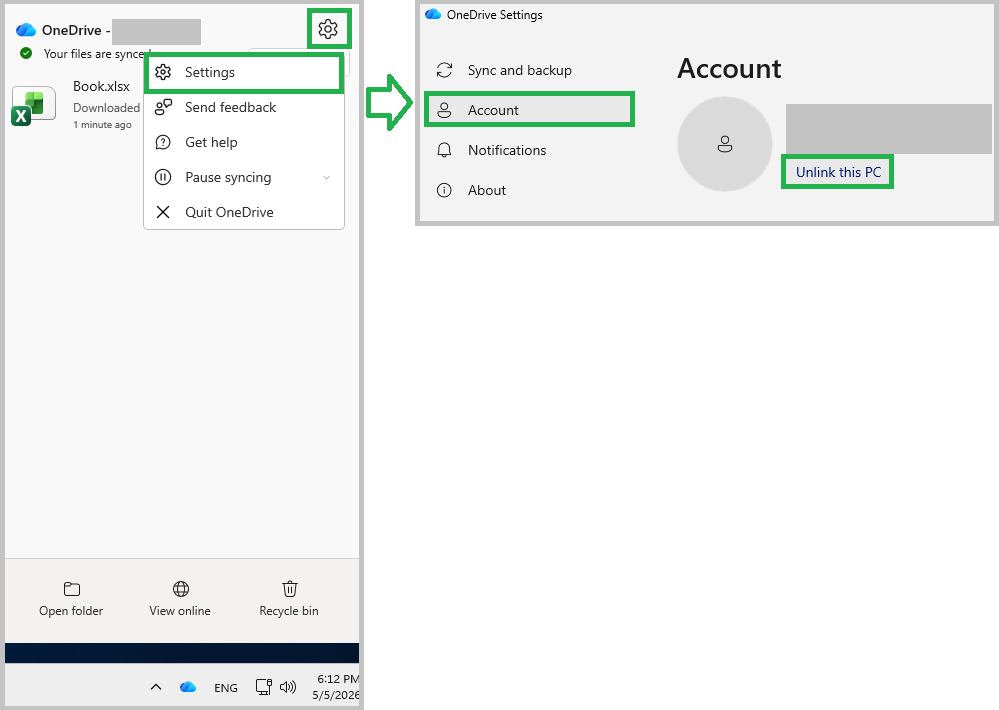Viewport: 999px width, 710px height.
Task: Click the OneDrive cloud icon in system tray
Action: (188, 687)
